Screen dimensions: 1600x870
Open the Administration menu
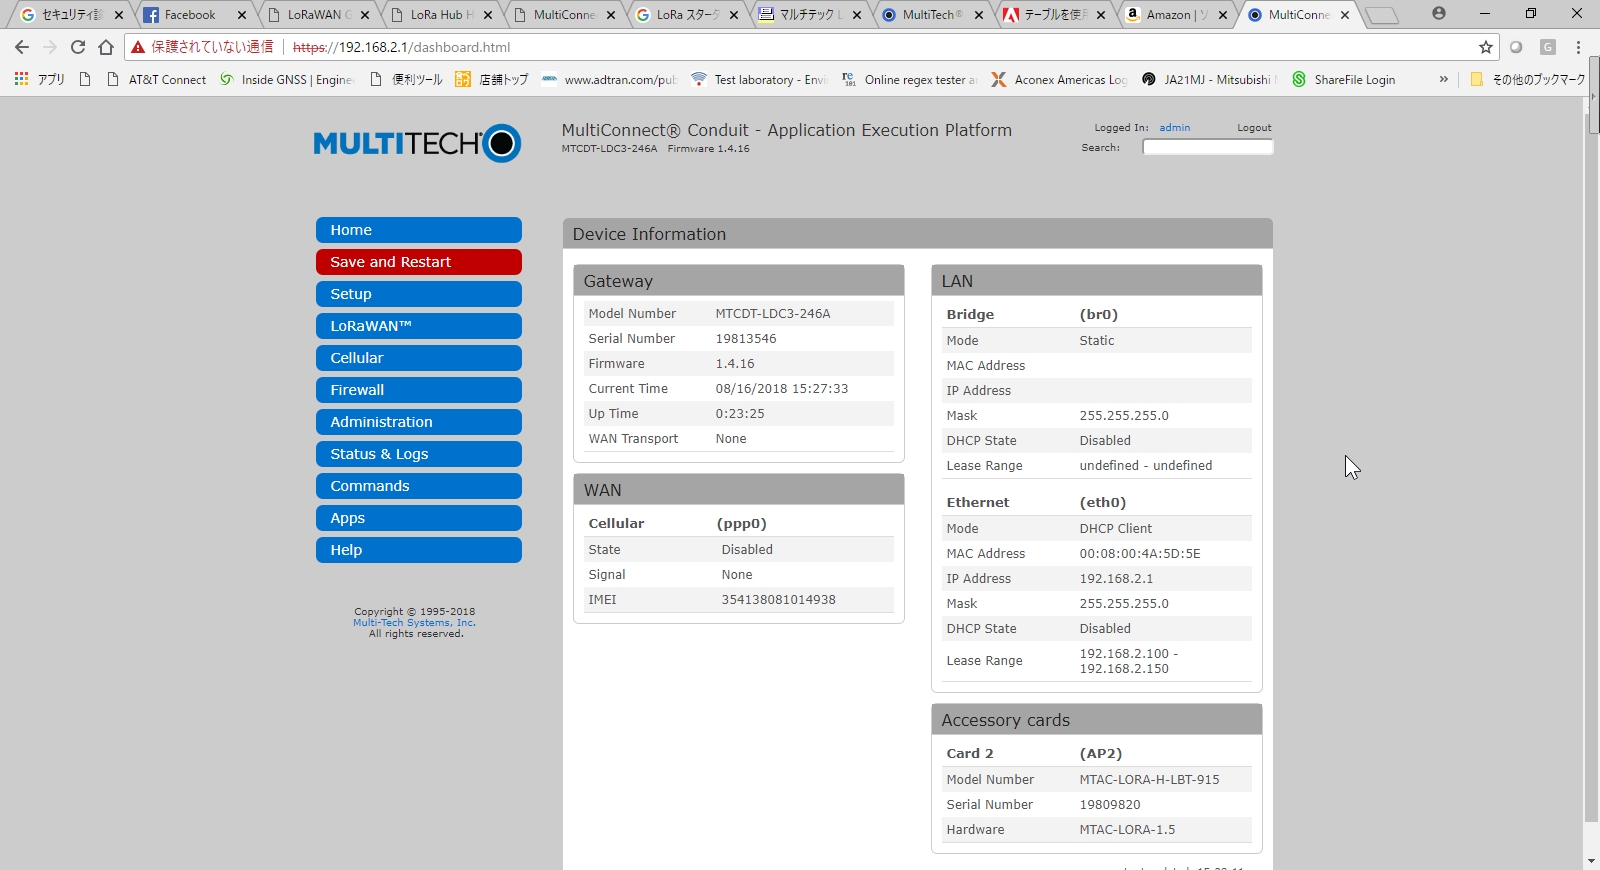(x=418, y=422)
